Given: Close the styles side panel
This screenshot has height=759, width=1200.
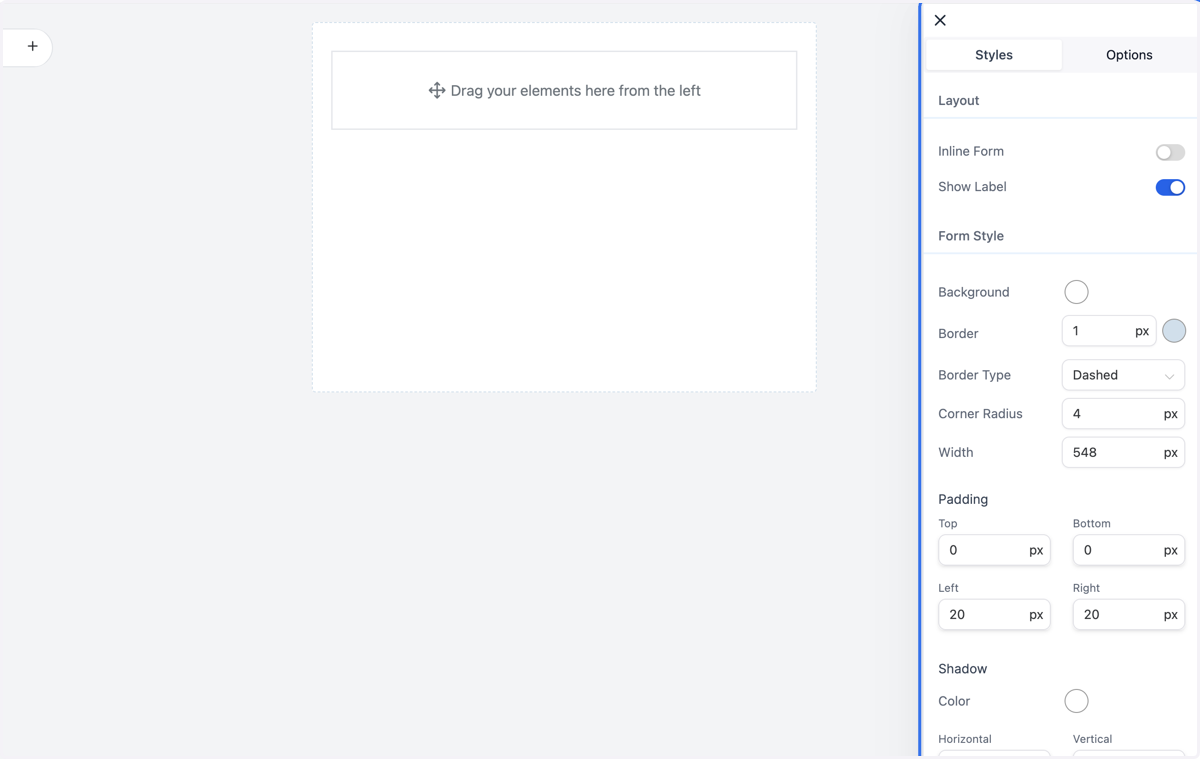Looking at the screenshot, I should point(940,20).
